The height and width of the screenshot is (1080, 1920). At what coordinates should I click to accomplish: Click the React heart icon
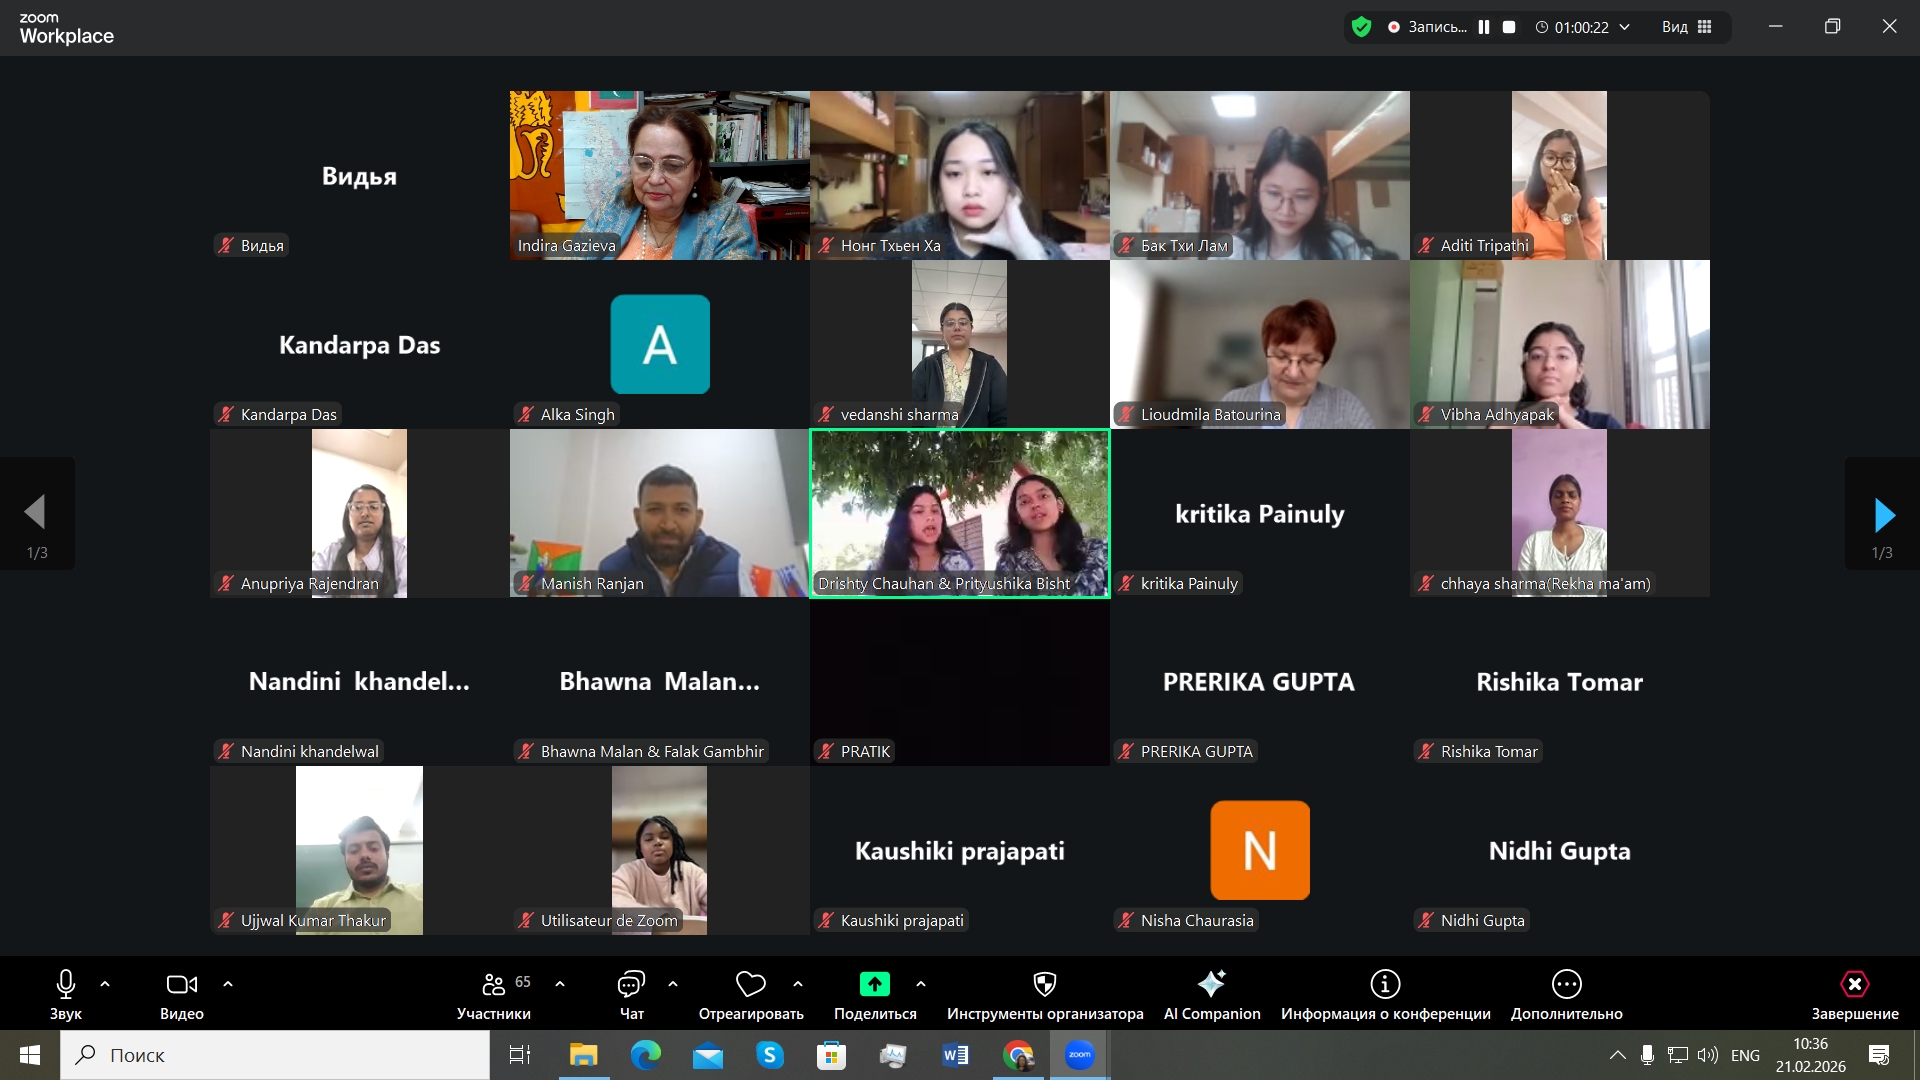[750, 985]
